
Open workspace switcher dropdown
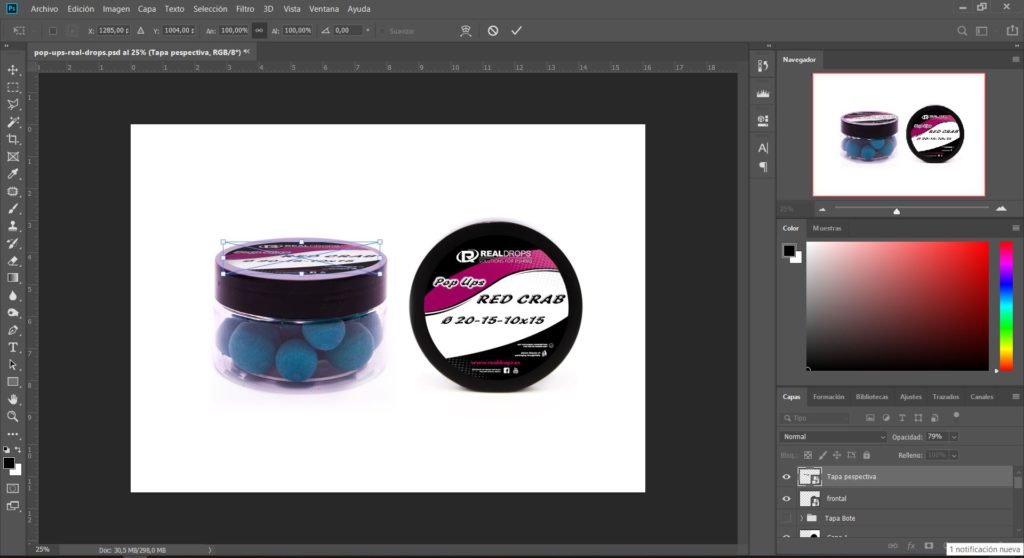[x=982, y=31]
